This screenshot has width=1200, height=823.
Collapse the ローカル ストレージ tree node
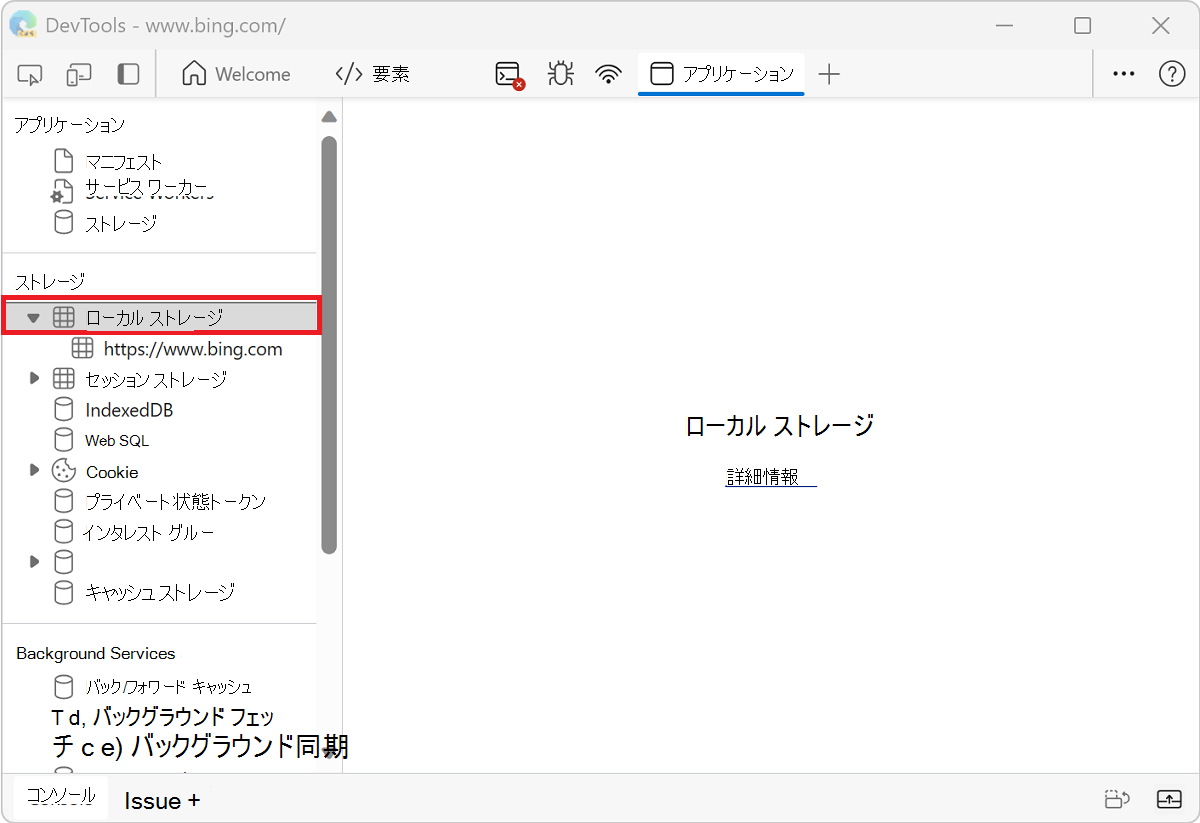[33, 316]
